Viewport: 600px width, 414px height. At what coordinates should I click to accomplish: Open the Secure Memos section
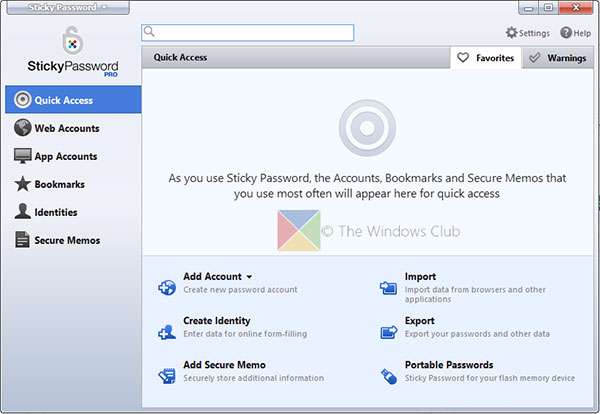[x=73, y=240]
